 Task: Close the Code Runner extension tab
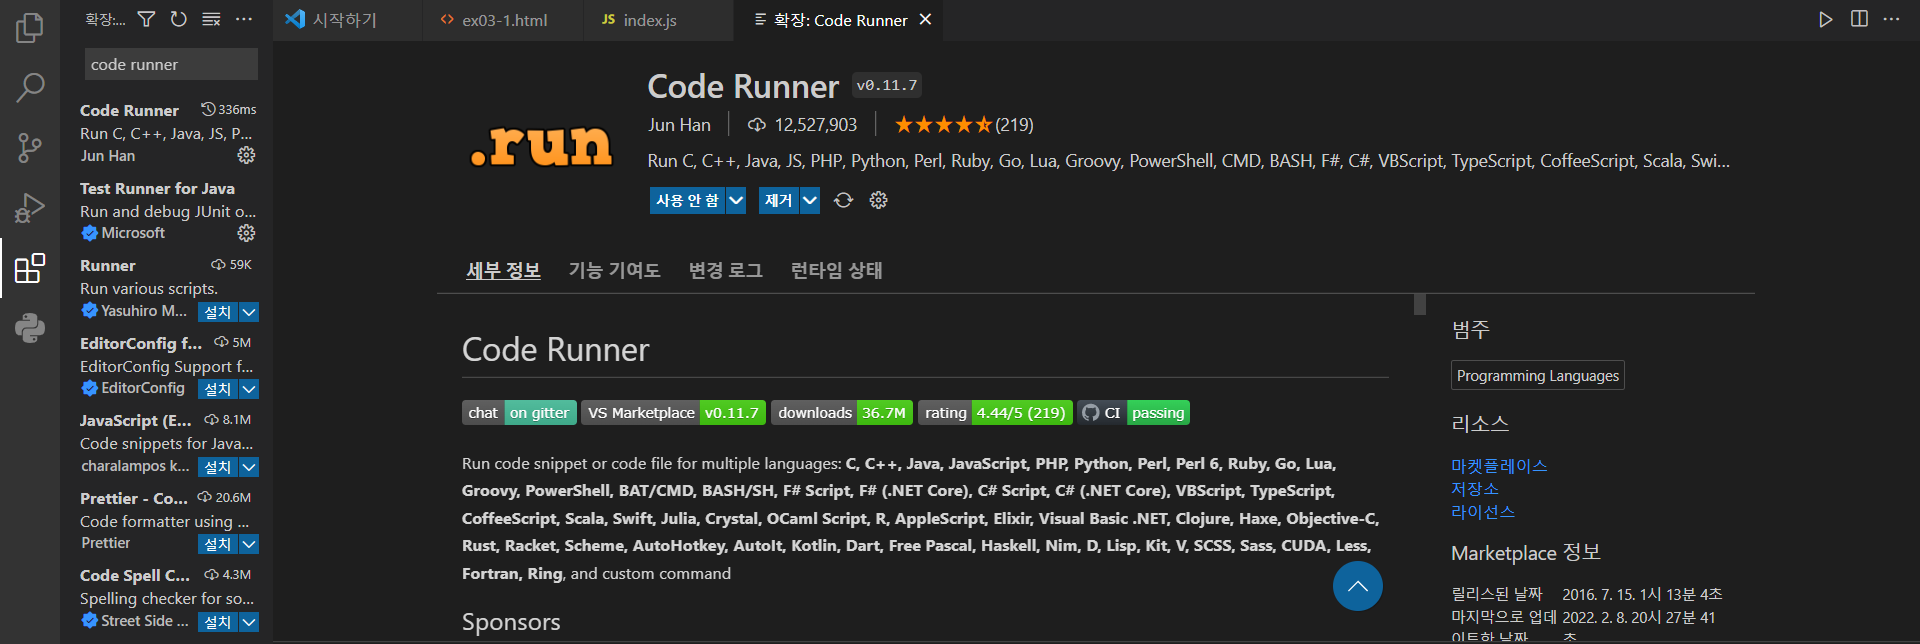pos(925,19)
